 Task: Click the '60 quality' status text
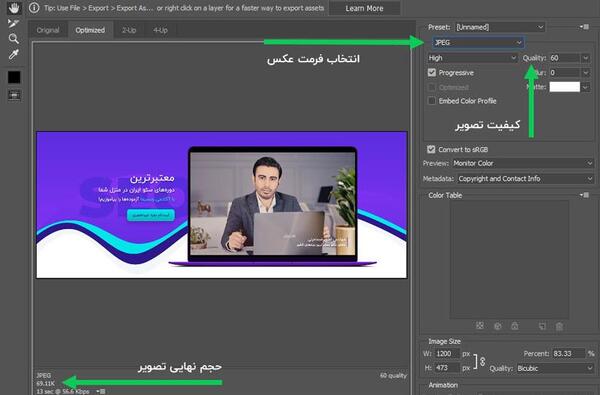tap(393, 375)
